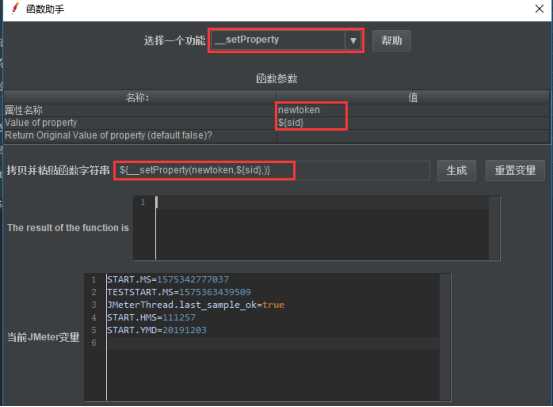
Task: Click the result area vertical scrollbar
Action: point(494,228)
